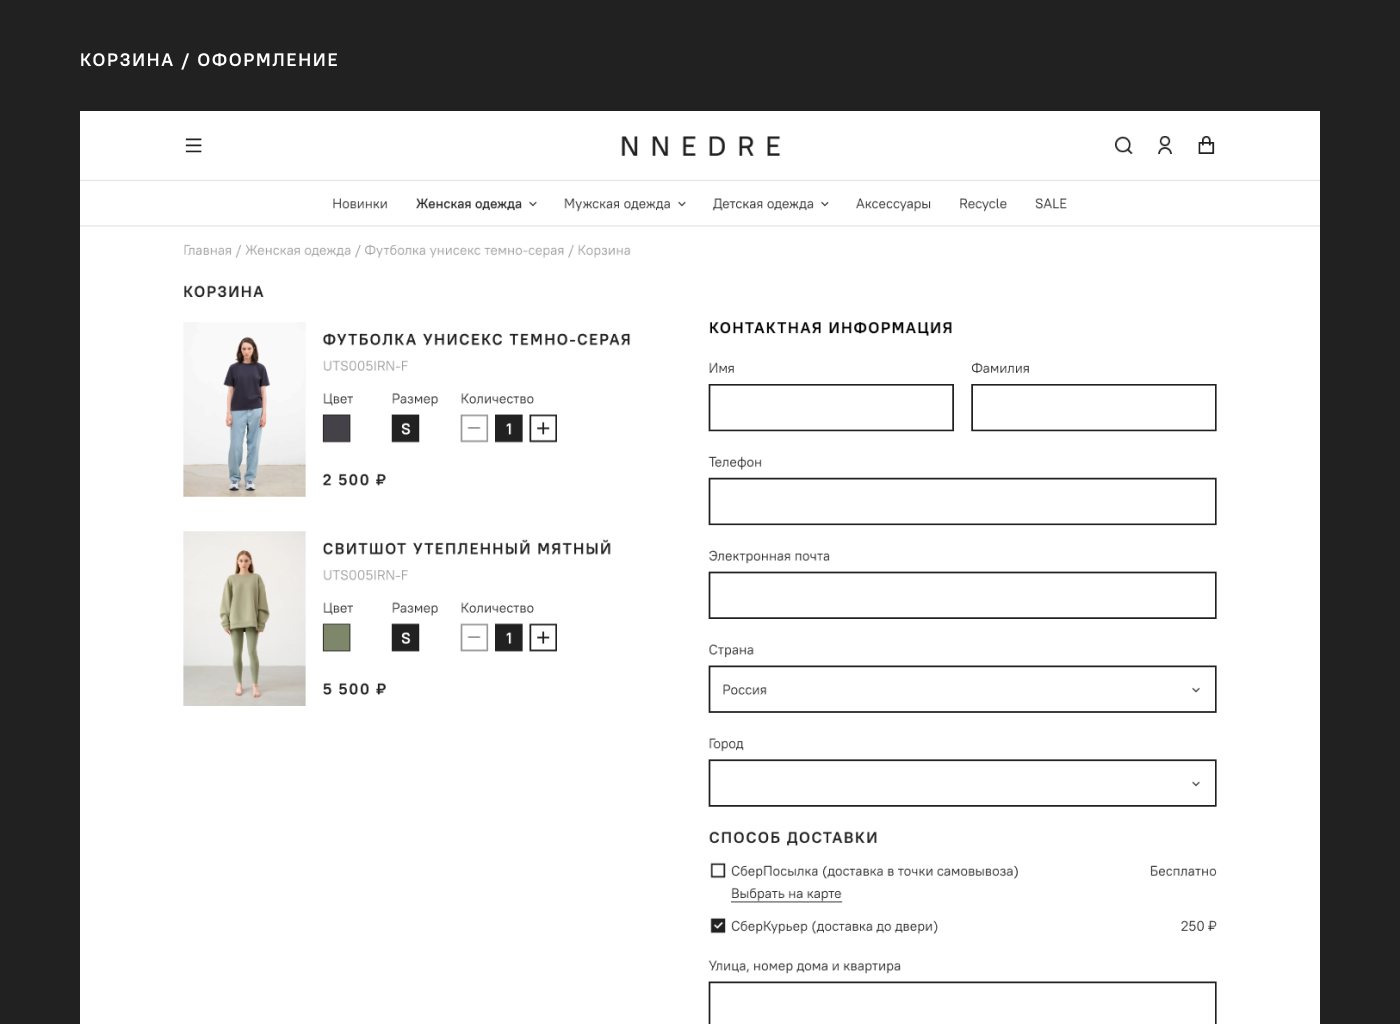Click the Телефон input field
The height and width of the screenshot is (1024, 1400).
pos(962,502)
